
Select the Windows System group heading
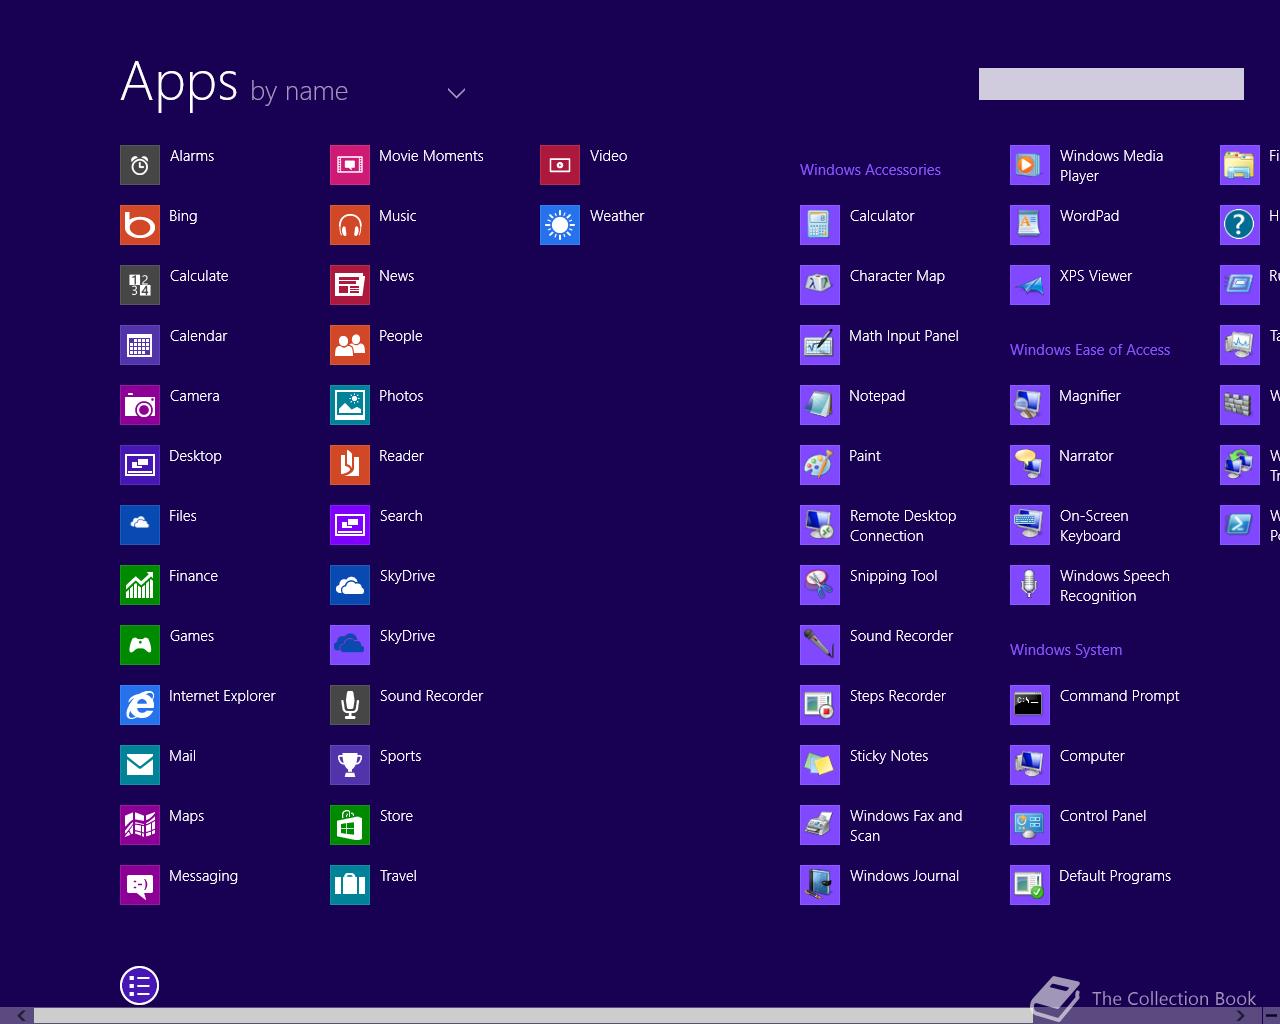point(1066,650)
